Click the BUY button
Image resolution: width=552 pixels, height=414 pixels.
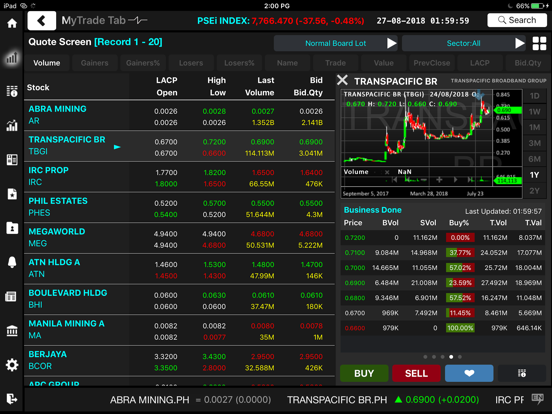point(364,373)
